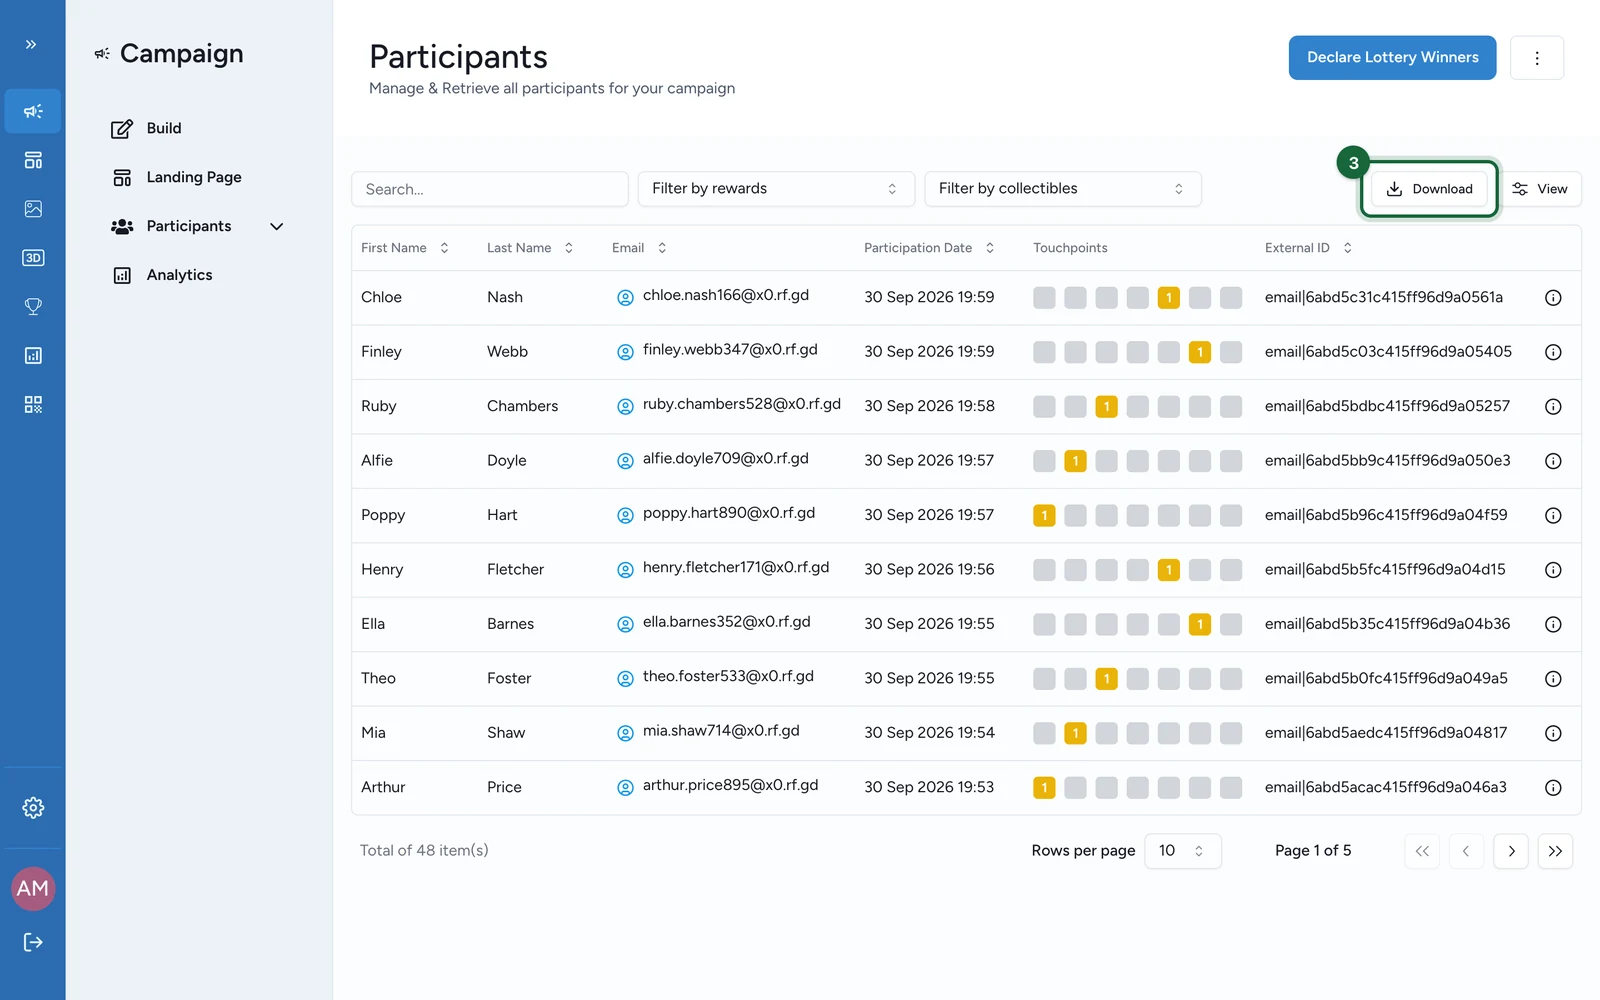This screenshot has width=1600, height=1000.
Task: Open the layout template icon in sidebar
Action: 33,160
